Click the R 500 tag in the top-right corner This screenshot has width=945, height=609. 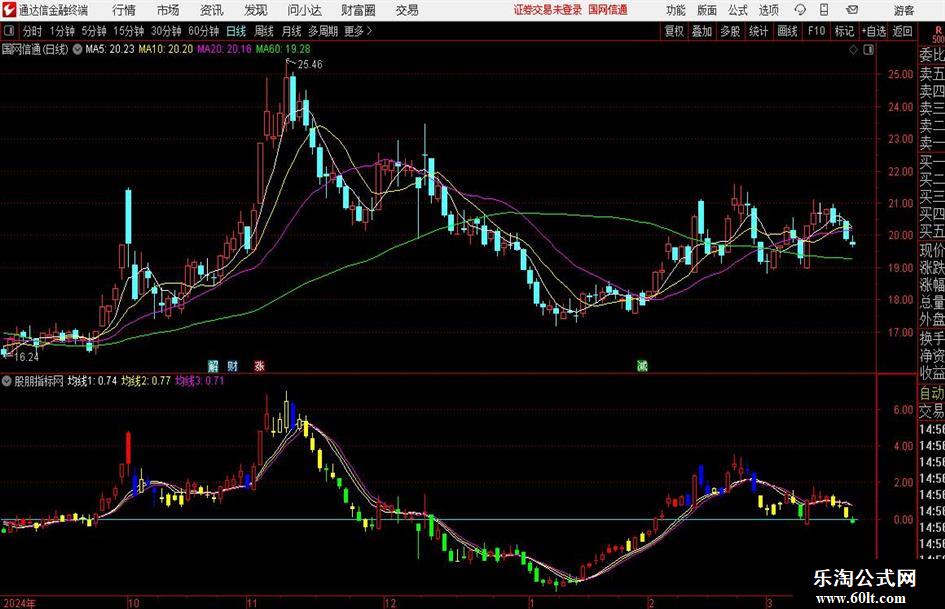[x=938, y=34]
